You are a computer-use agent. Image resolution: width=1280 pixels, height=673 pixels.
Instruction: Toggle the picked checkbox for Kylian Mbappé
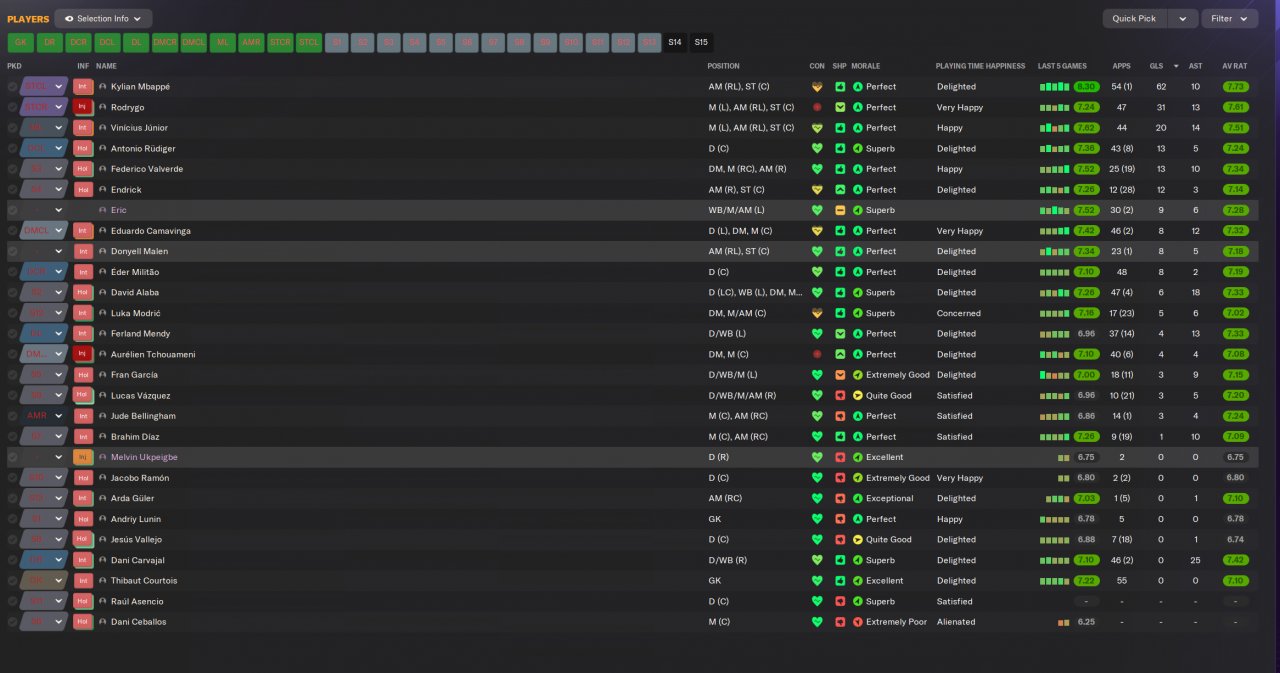13,87
